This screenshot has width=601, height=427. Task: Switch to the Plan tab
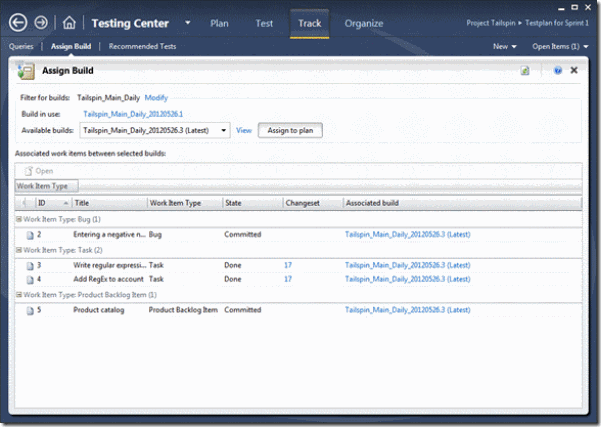click(221, 23)
